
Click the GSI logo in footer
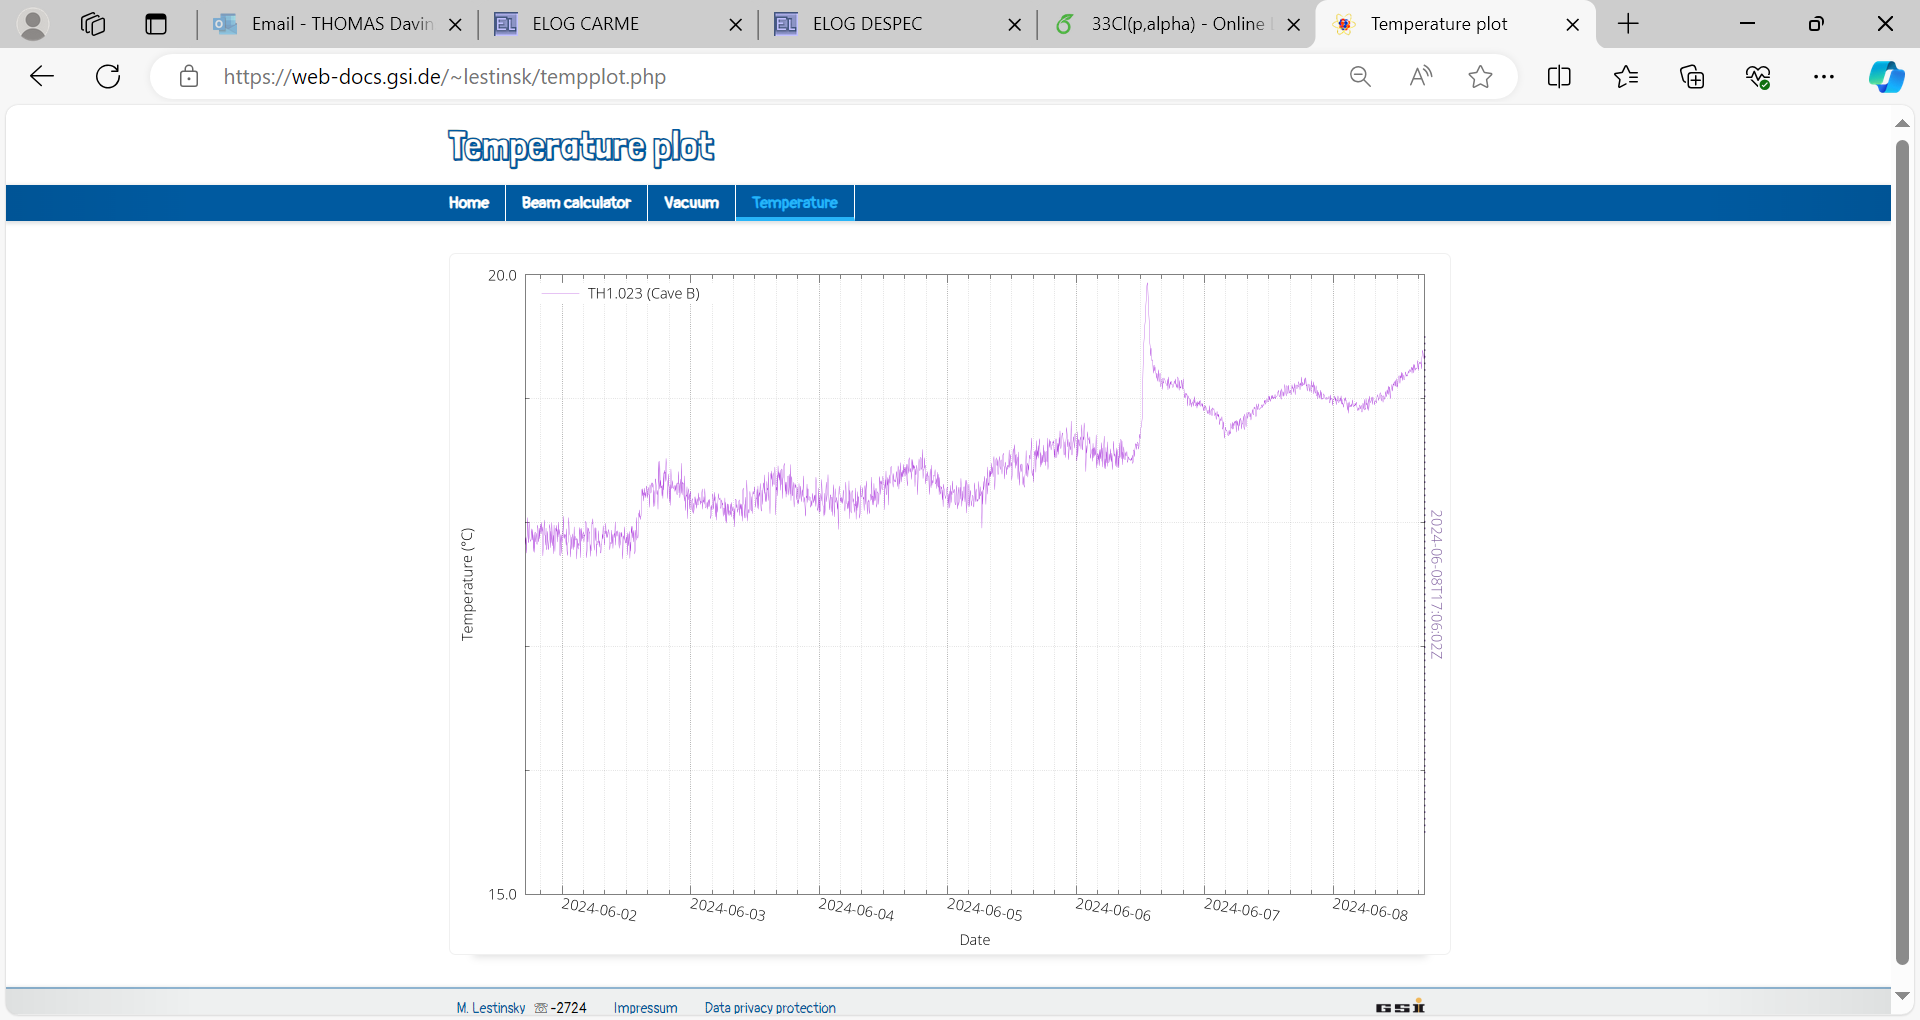coord(1400,1007)
